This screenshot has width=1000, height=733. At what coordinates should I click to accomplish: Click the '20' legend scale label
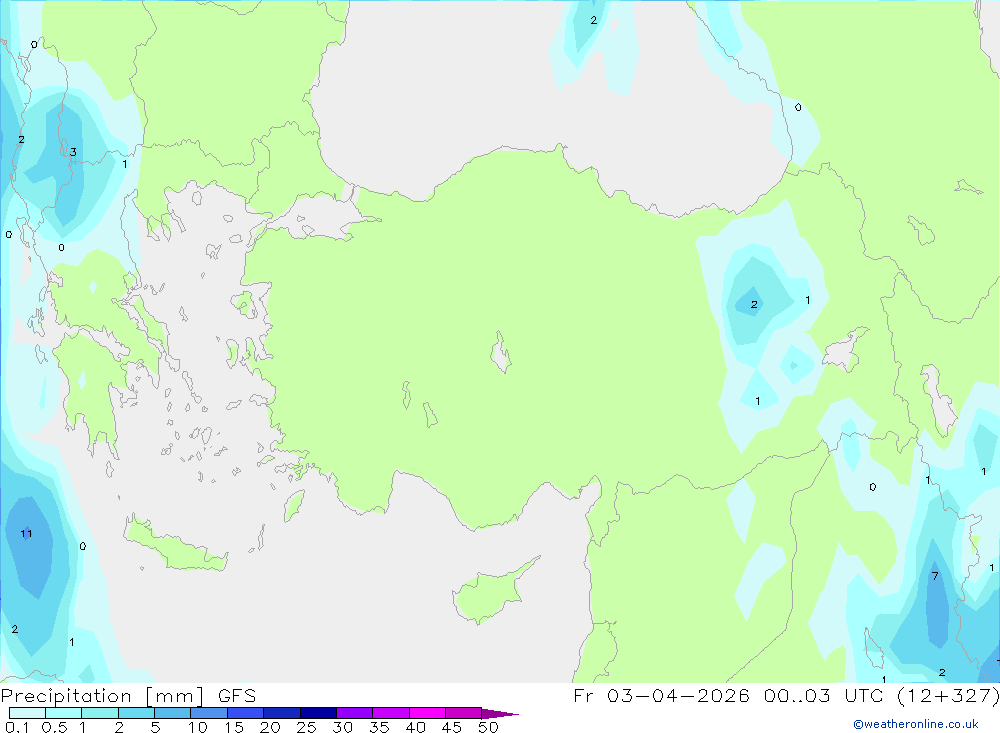[270, 727]
